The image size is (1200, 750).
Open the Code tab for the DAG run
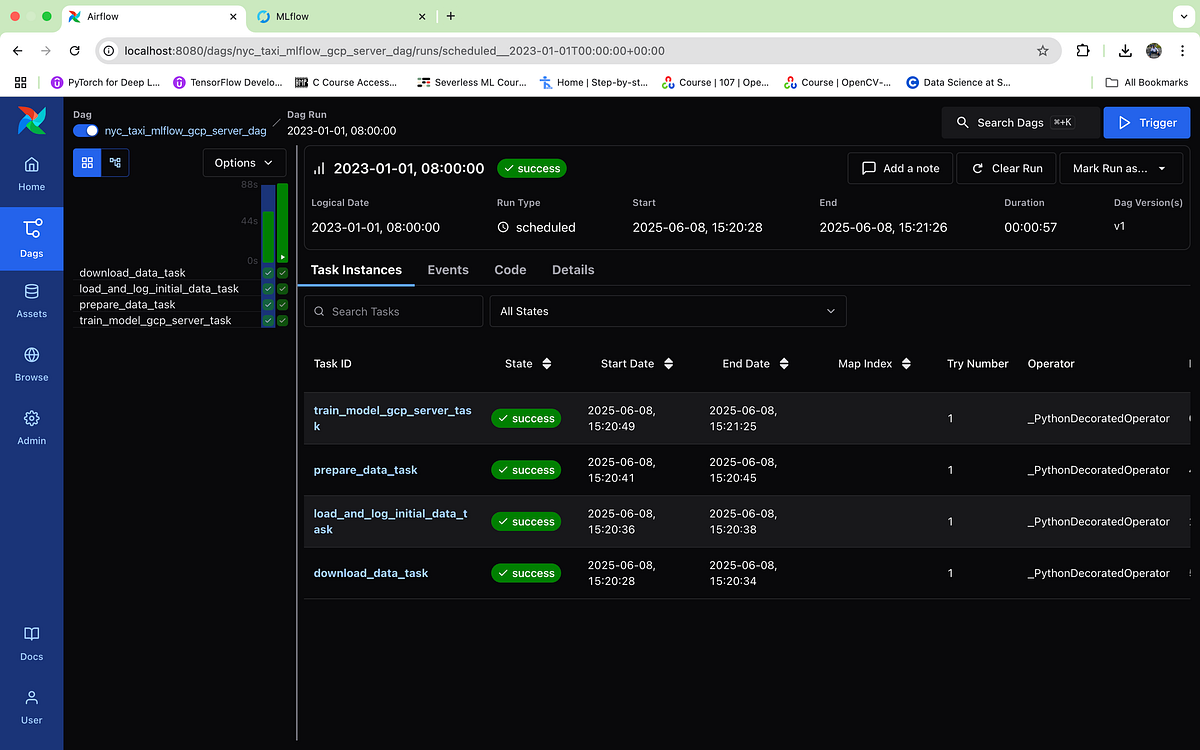(510, 269)
